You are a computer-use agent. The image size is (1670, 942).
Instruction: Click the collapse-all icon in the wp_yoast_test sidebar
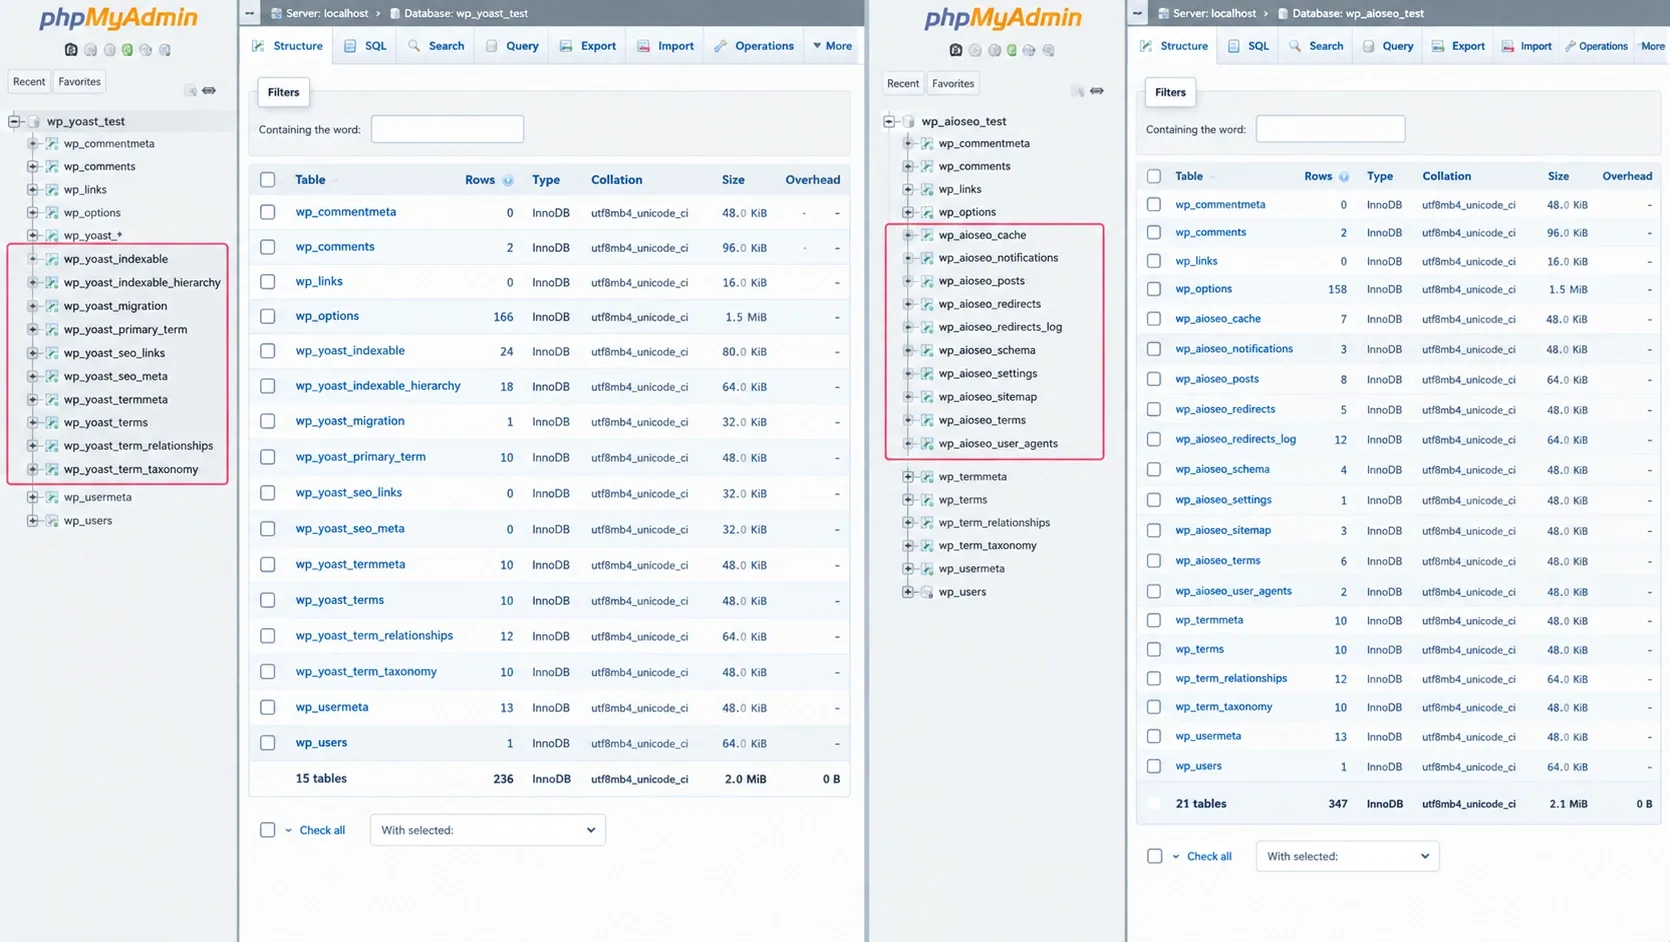[x=190, y=90]
